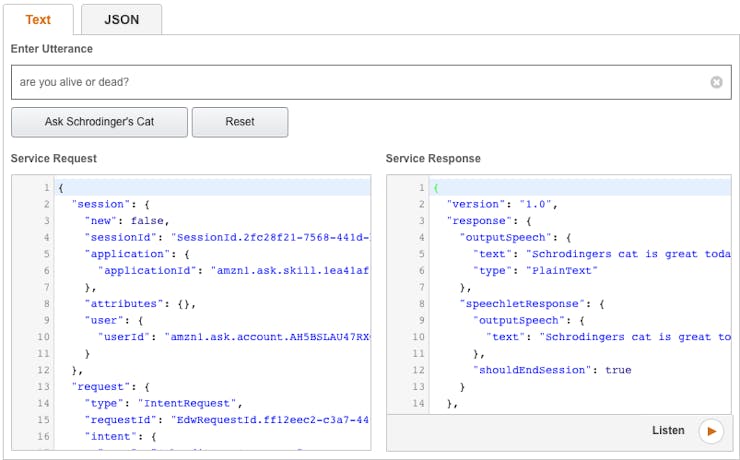Viewport: 740px width, 460px height.
Task: Click line number 1 in Service Request gutter
Action: (47, 188)
